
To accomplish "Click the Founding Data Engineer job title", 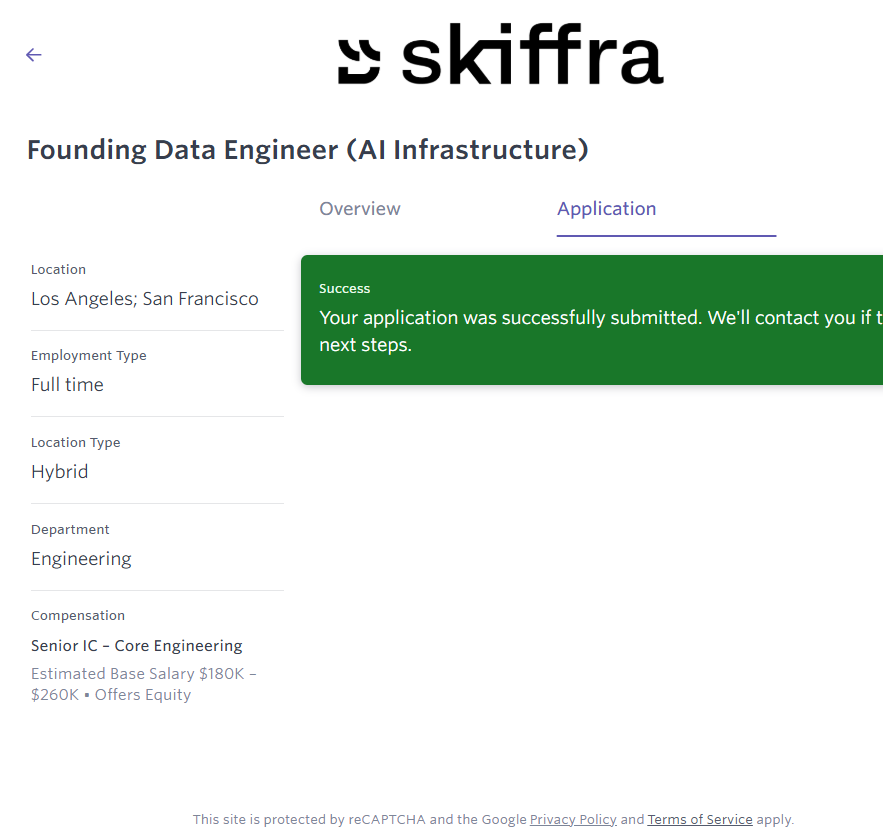I will pyautogui.click(x=307, y=150).
